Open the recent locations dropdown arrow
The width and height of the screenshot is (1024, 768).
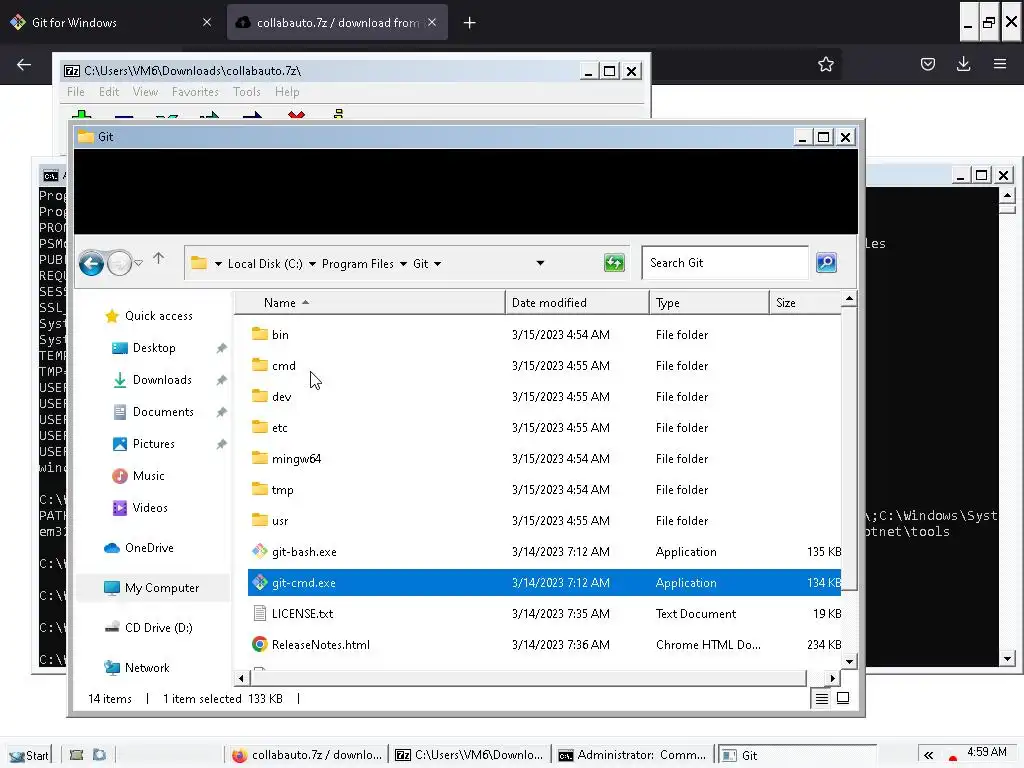(x=138, y=263)
